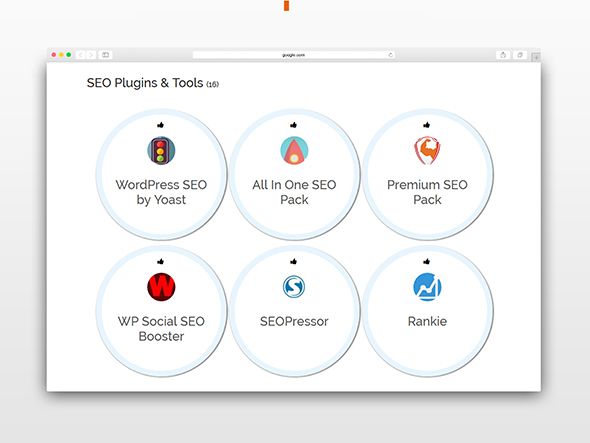Viewport: 590px width, 443px height.
Task: Open the All In One SEO Pack icon
Action: pos(294,150)
